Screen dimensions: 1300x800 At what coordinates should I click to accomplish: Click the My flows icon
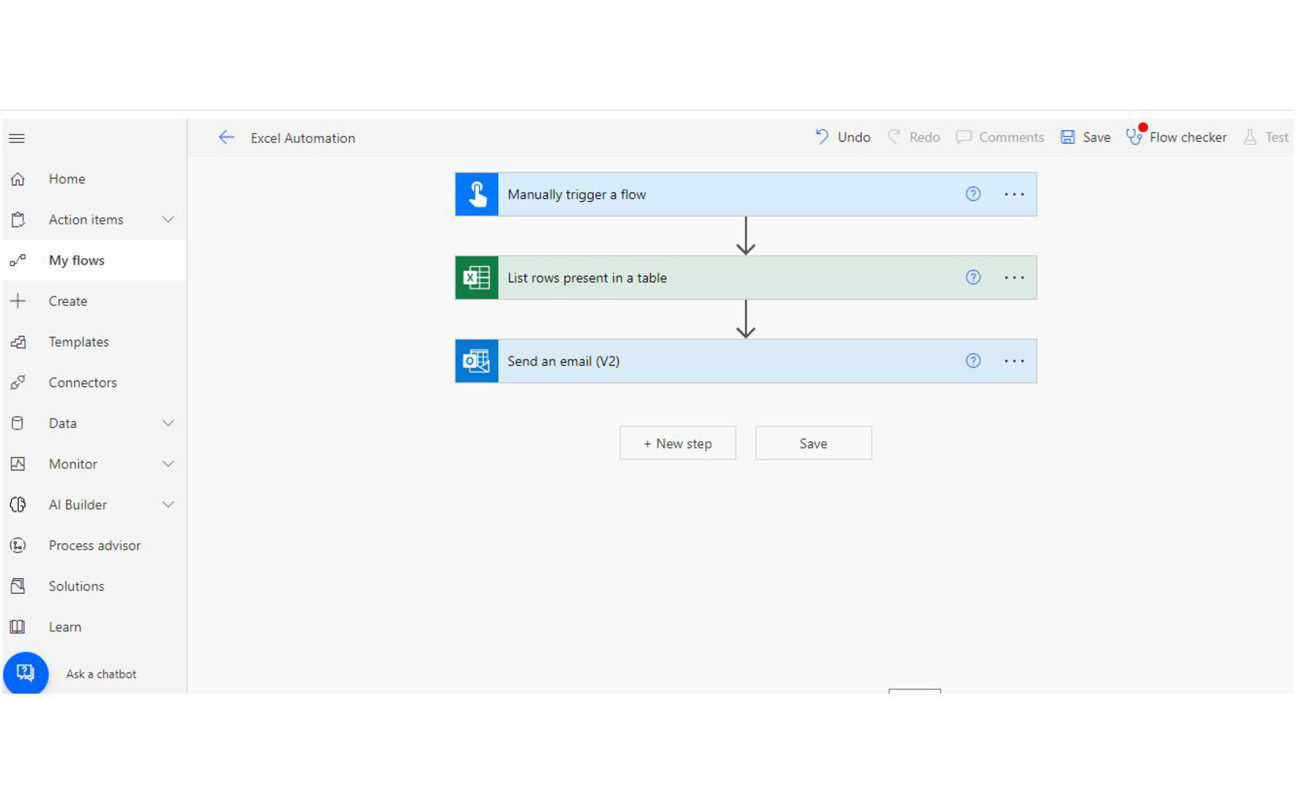tap(18, 261)
